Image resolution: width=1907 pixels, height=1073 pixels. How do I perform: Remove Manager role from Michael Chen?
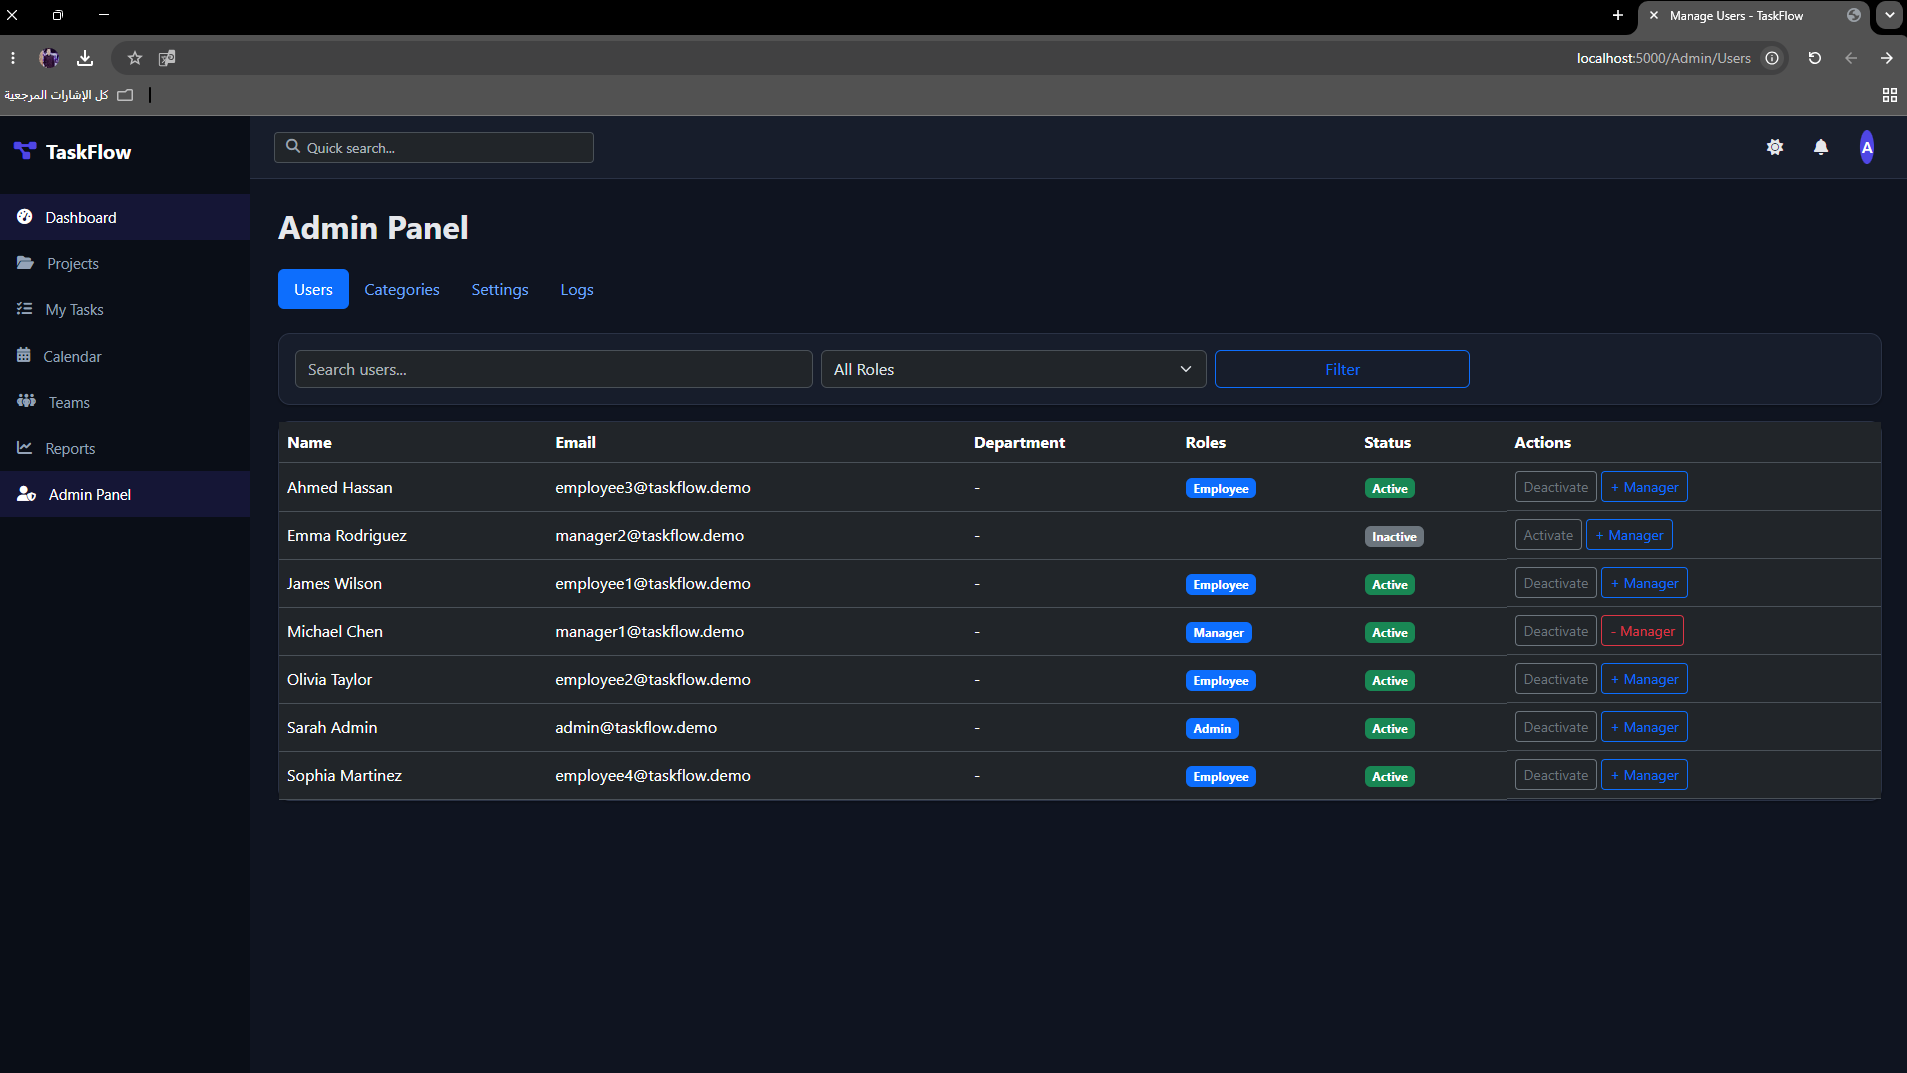pos(1642,631)
